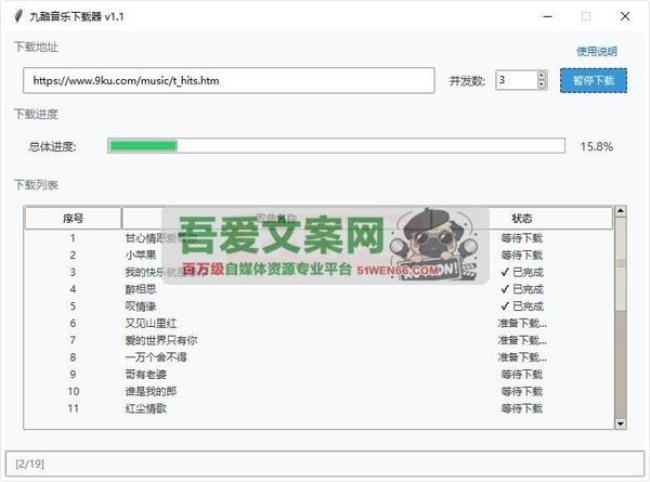This screenshot has width=650, height=482.
Task: Click the overall progress bar
Action: 336,146
